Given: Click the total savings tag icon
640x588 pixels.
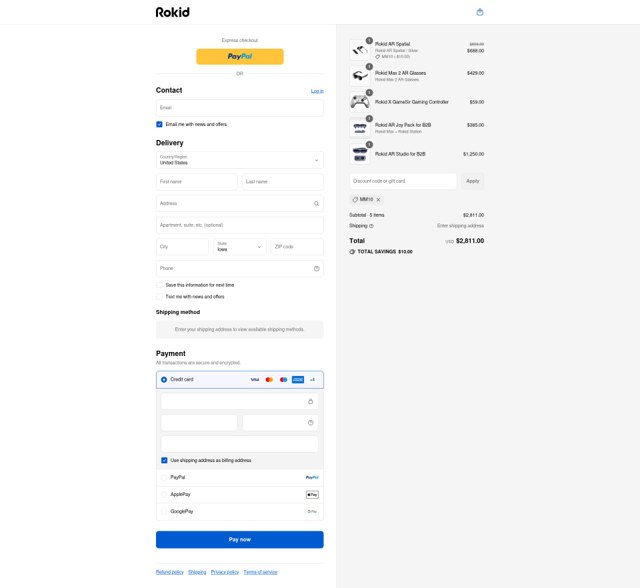Looking at the screenshot, I should click(352, 252).
